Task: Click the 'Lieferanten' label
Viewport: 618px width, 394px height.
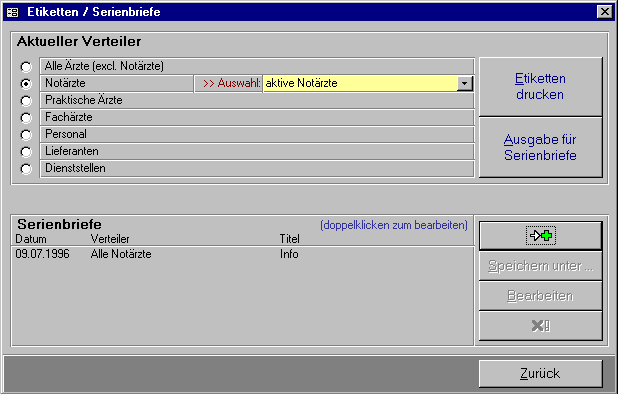Action: pos(257,151)
